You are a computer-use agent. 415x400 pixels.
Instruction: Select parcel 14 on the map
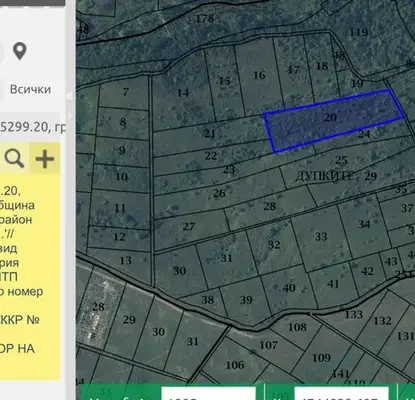pos(183,93)
